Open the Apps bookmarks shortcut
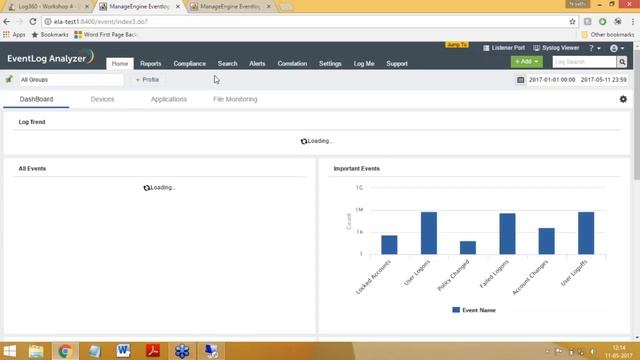The width and height of the screenshot is (640, 360). click(x=14, y=35)
